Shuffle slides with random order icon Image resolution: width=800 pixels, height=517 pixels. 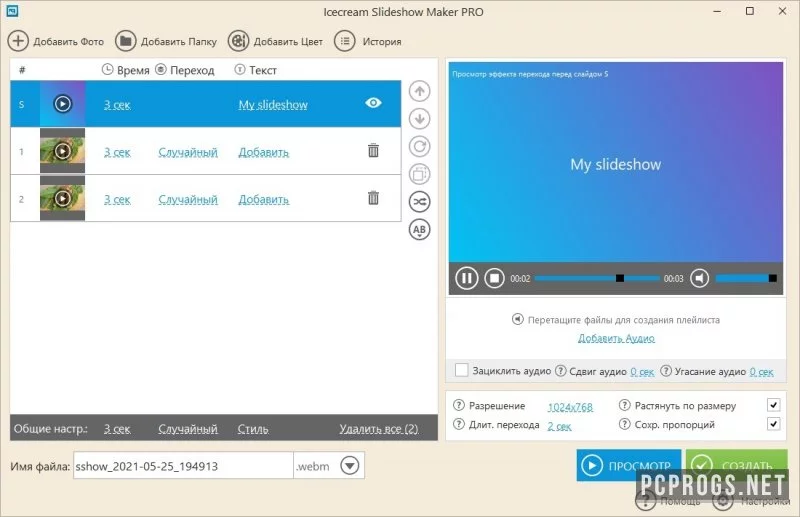[x=419, y=202]
